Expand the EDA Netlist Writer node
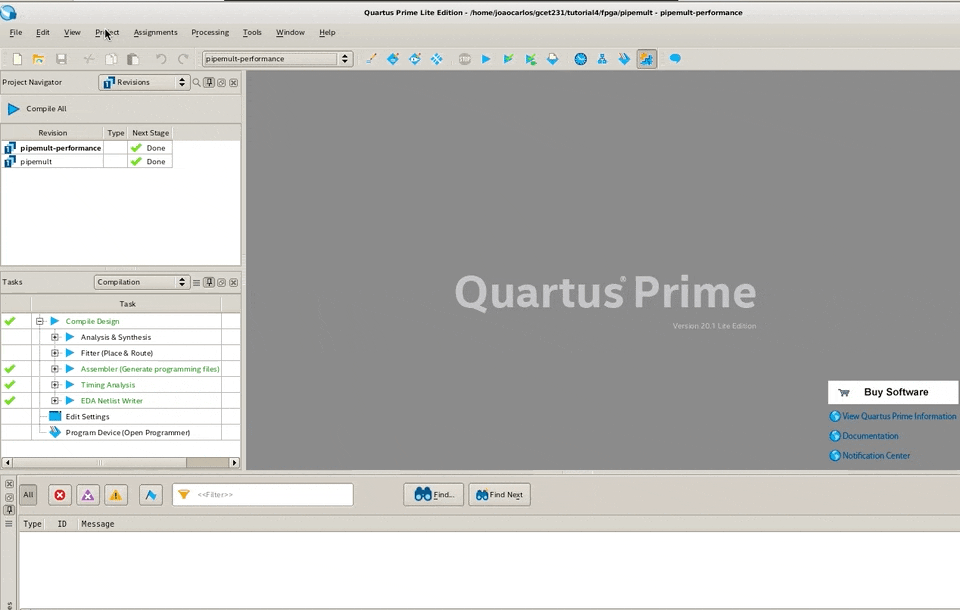The width and height of the screenshot is (960, 610). coord(55,401)
